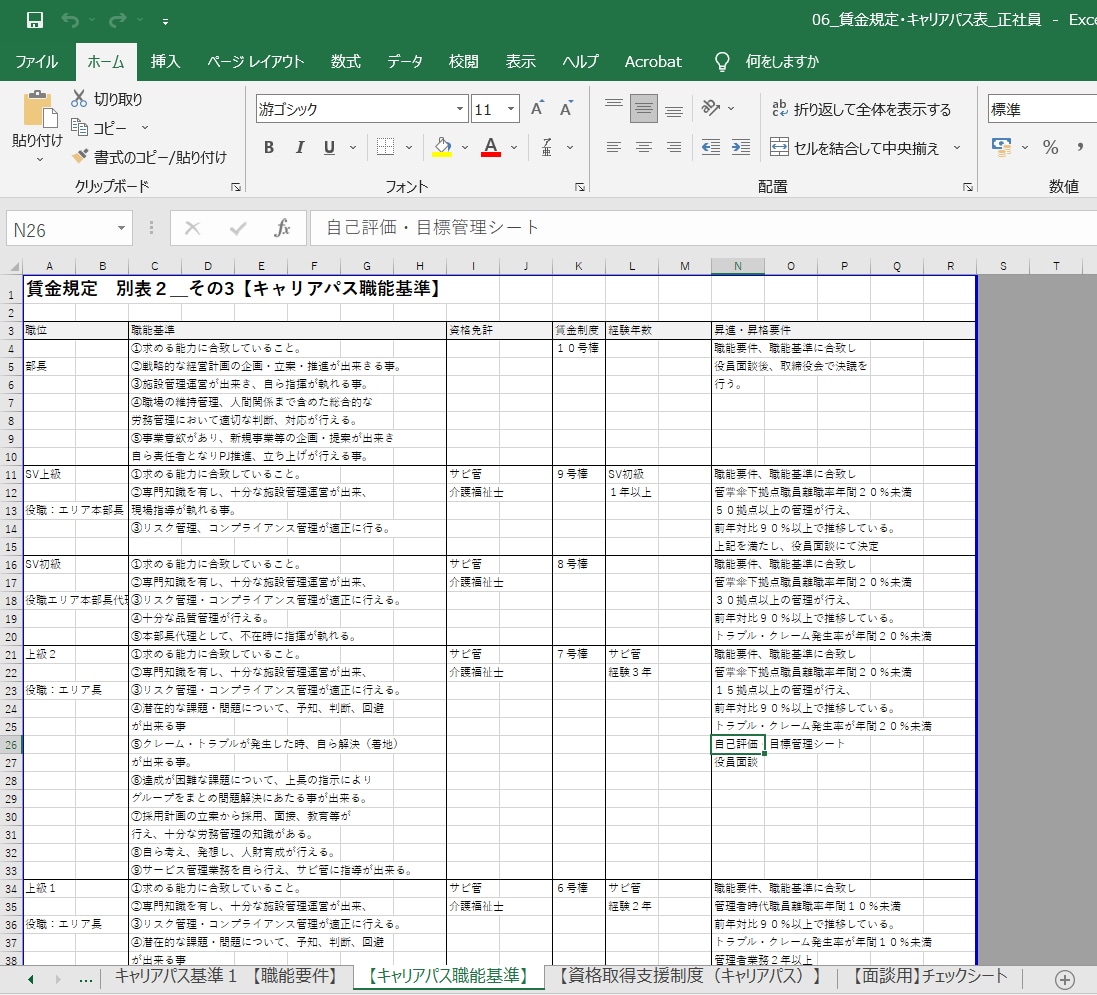
Task: Open the Name Box dropdown arrow
Action: pyautogui.click(x=121, y=229)
